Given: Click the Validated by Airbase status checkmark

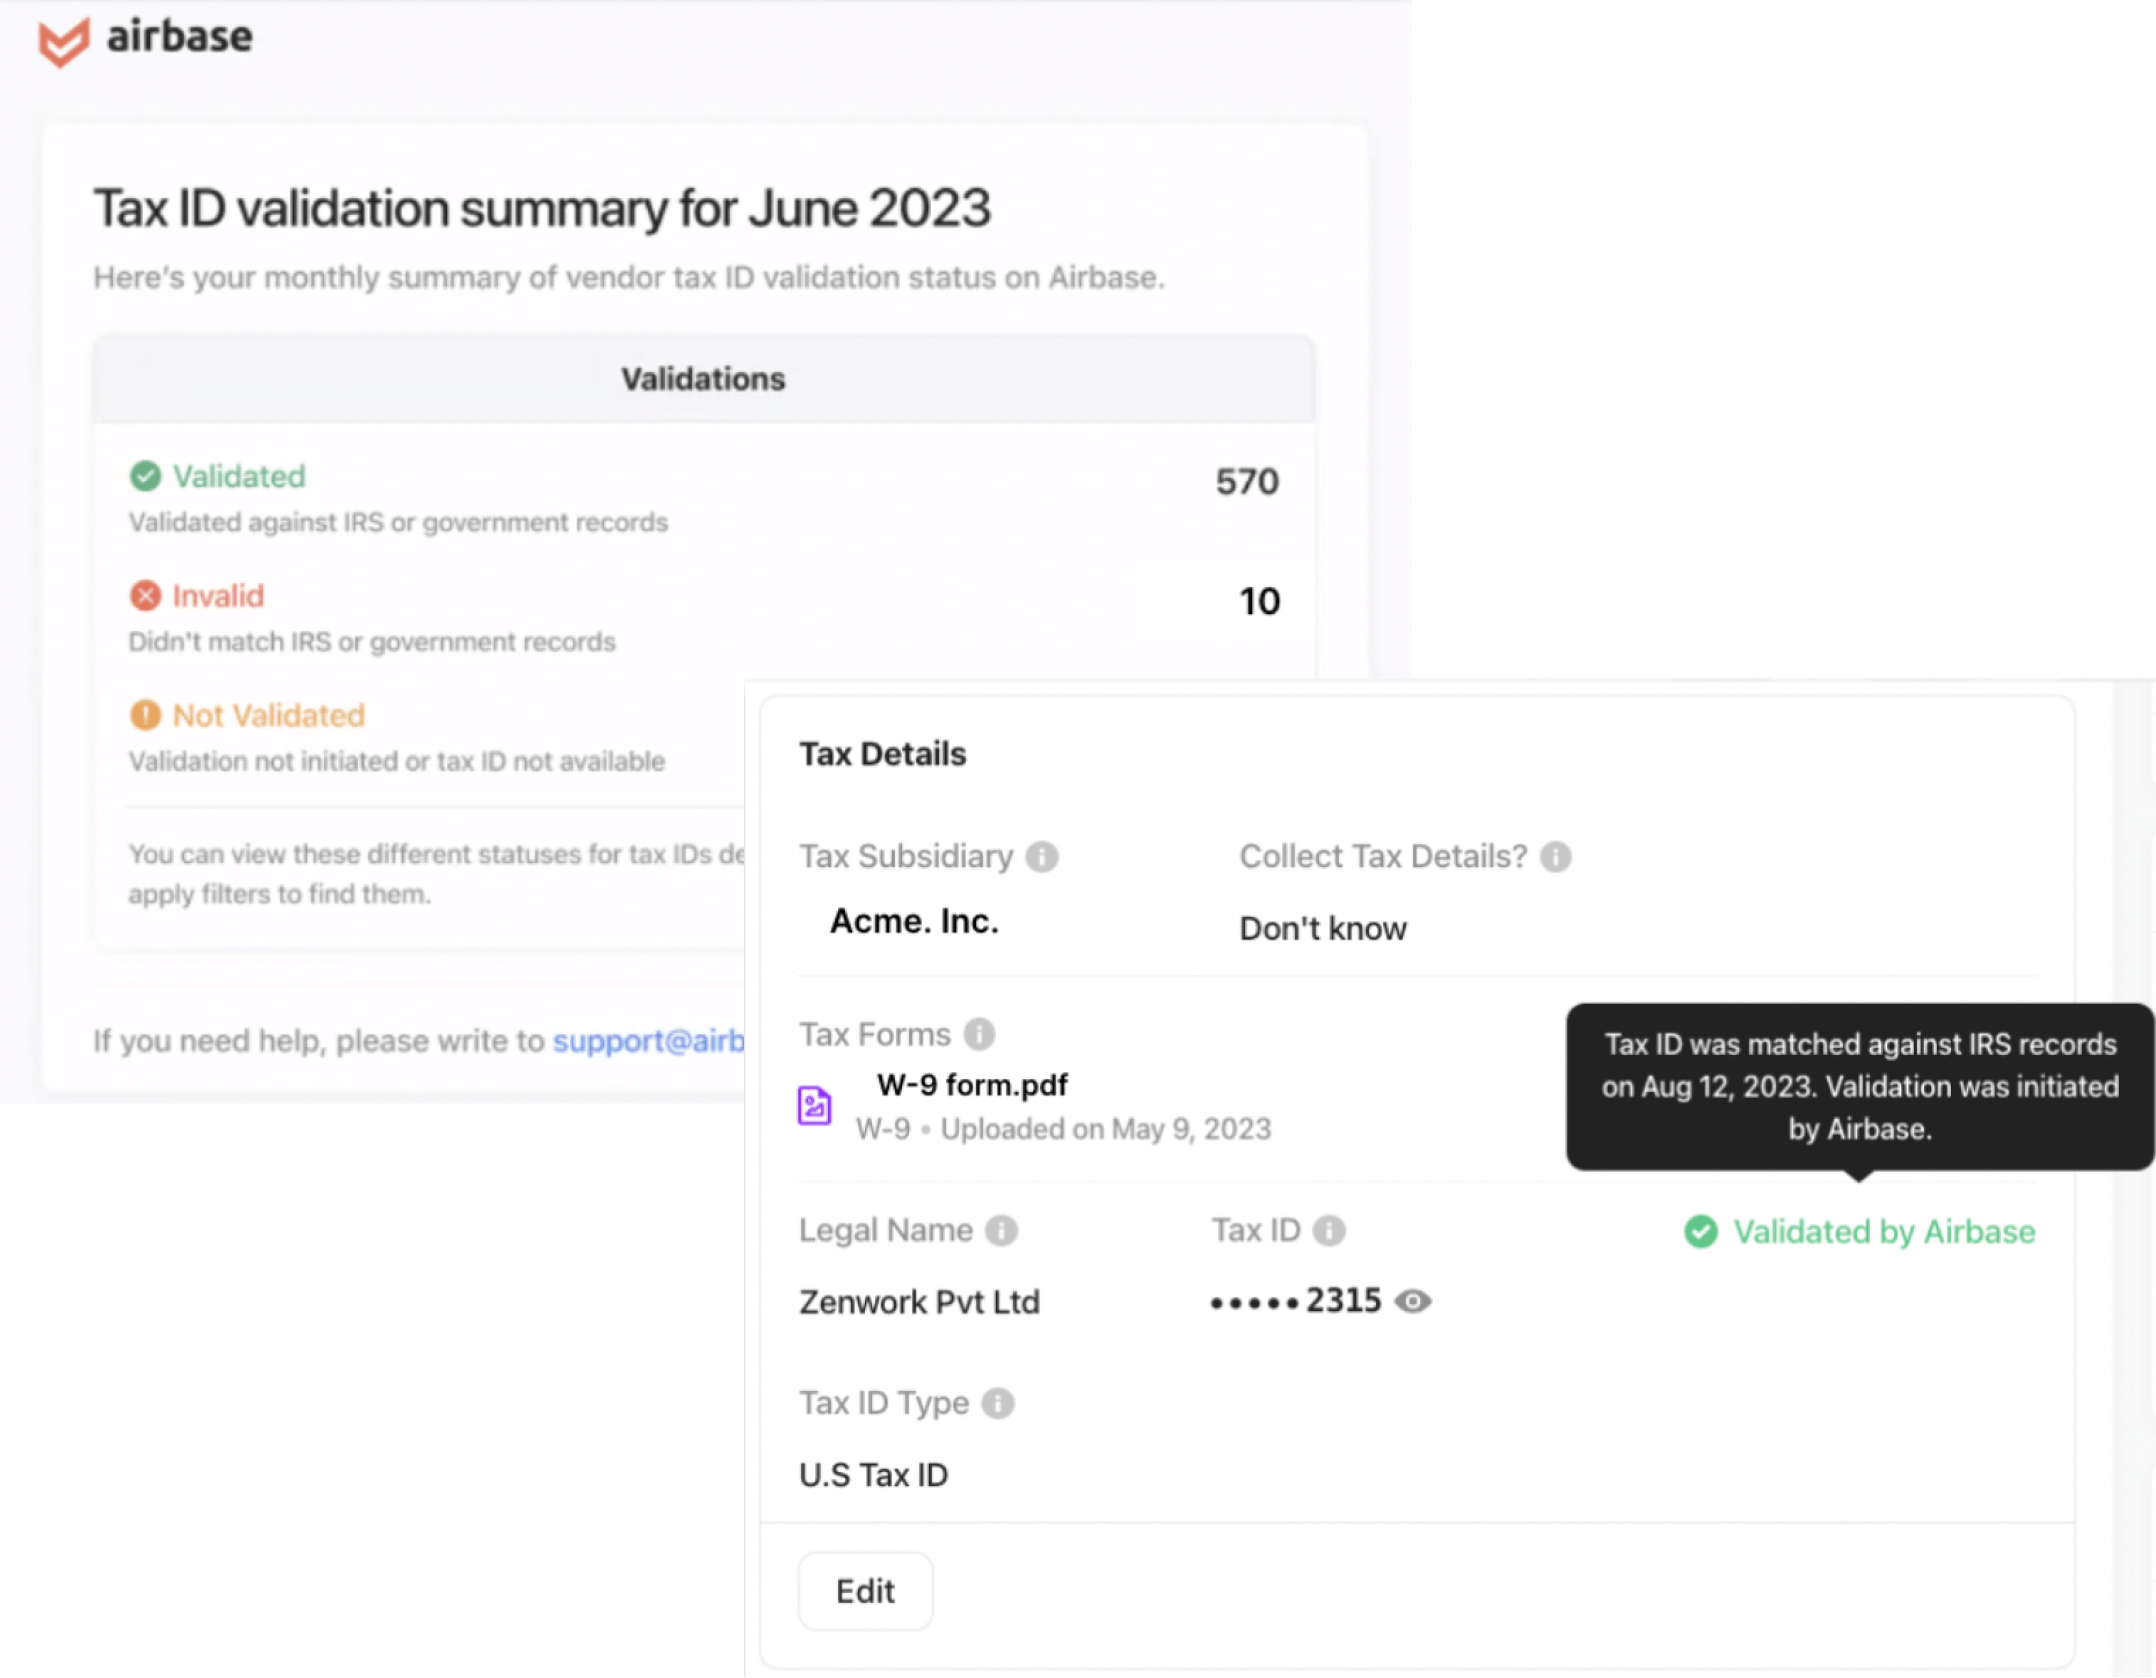Looking at the screenshot, I should pos(1701,1232).
